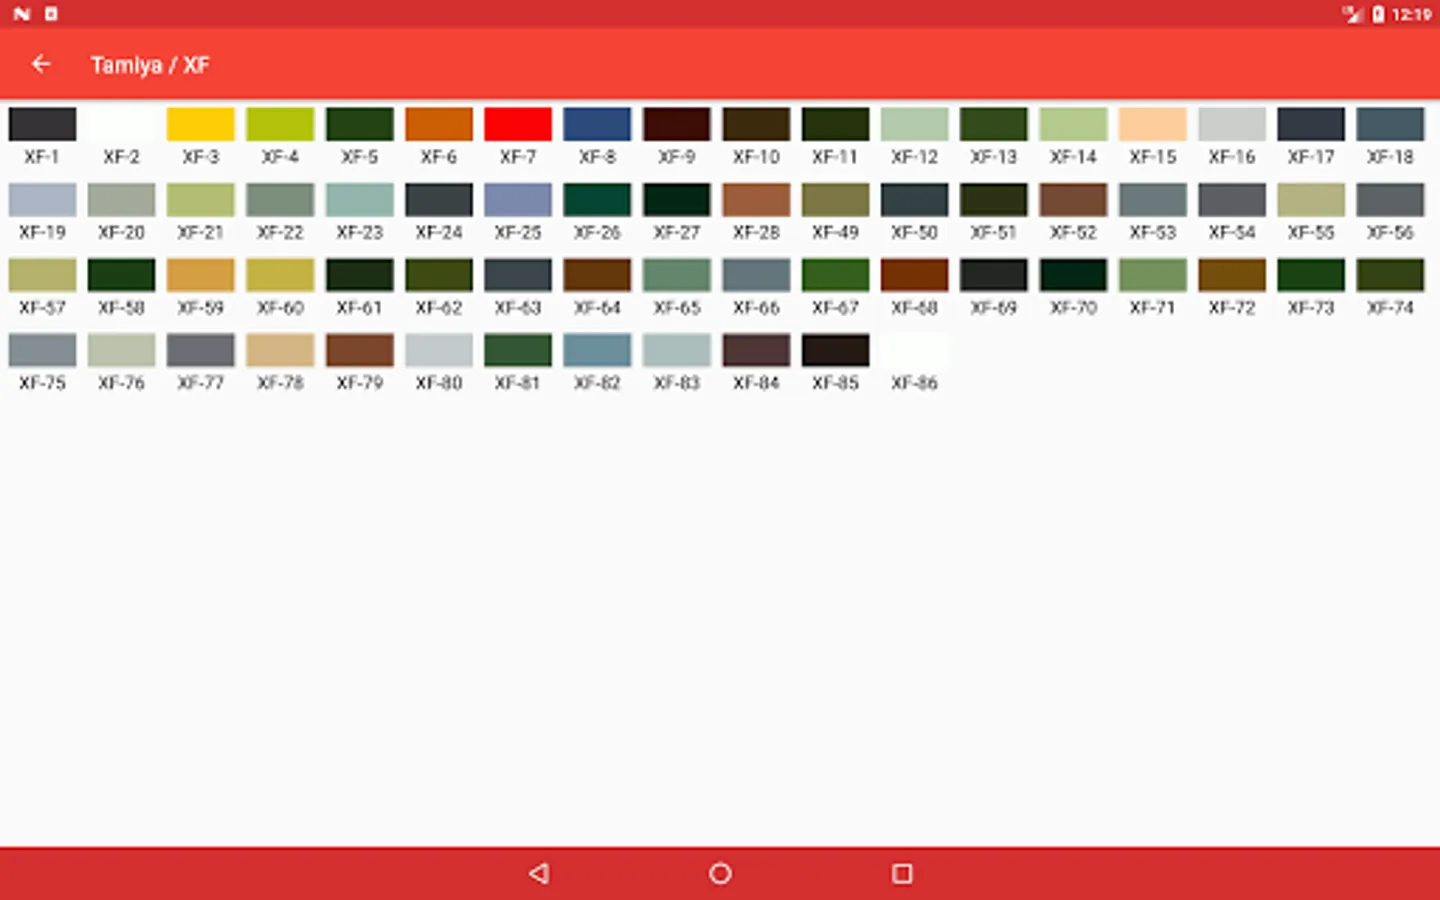The image size is (1440, 900).
Task: Tap the XF-53 text label
Action: pos(1153,232)
